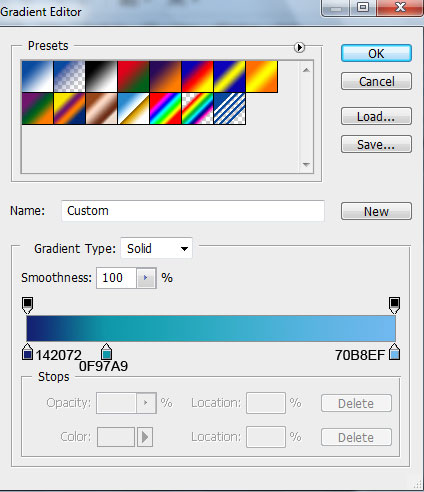The image size is (424, 492).
Task: Pick the blue striped transparent preset
Action: coord(230,109)
